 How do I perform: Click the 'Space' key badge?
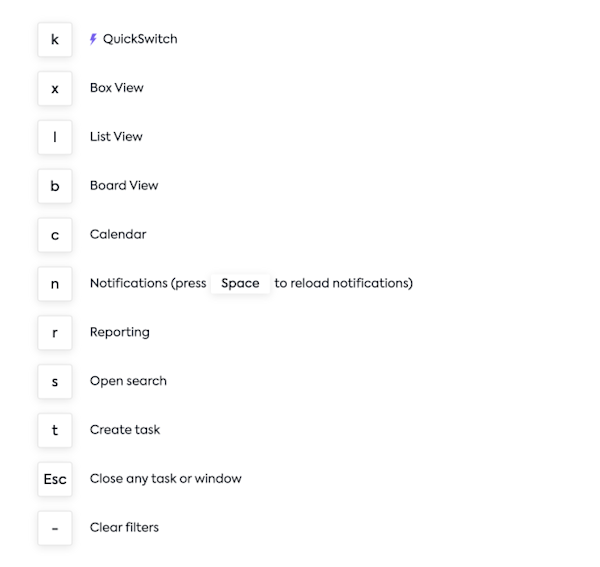coord(240,284)
